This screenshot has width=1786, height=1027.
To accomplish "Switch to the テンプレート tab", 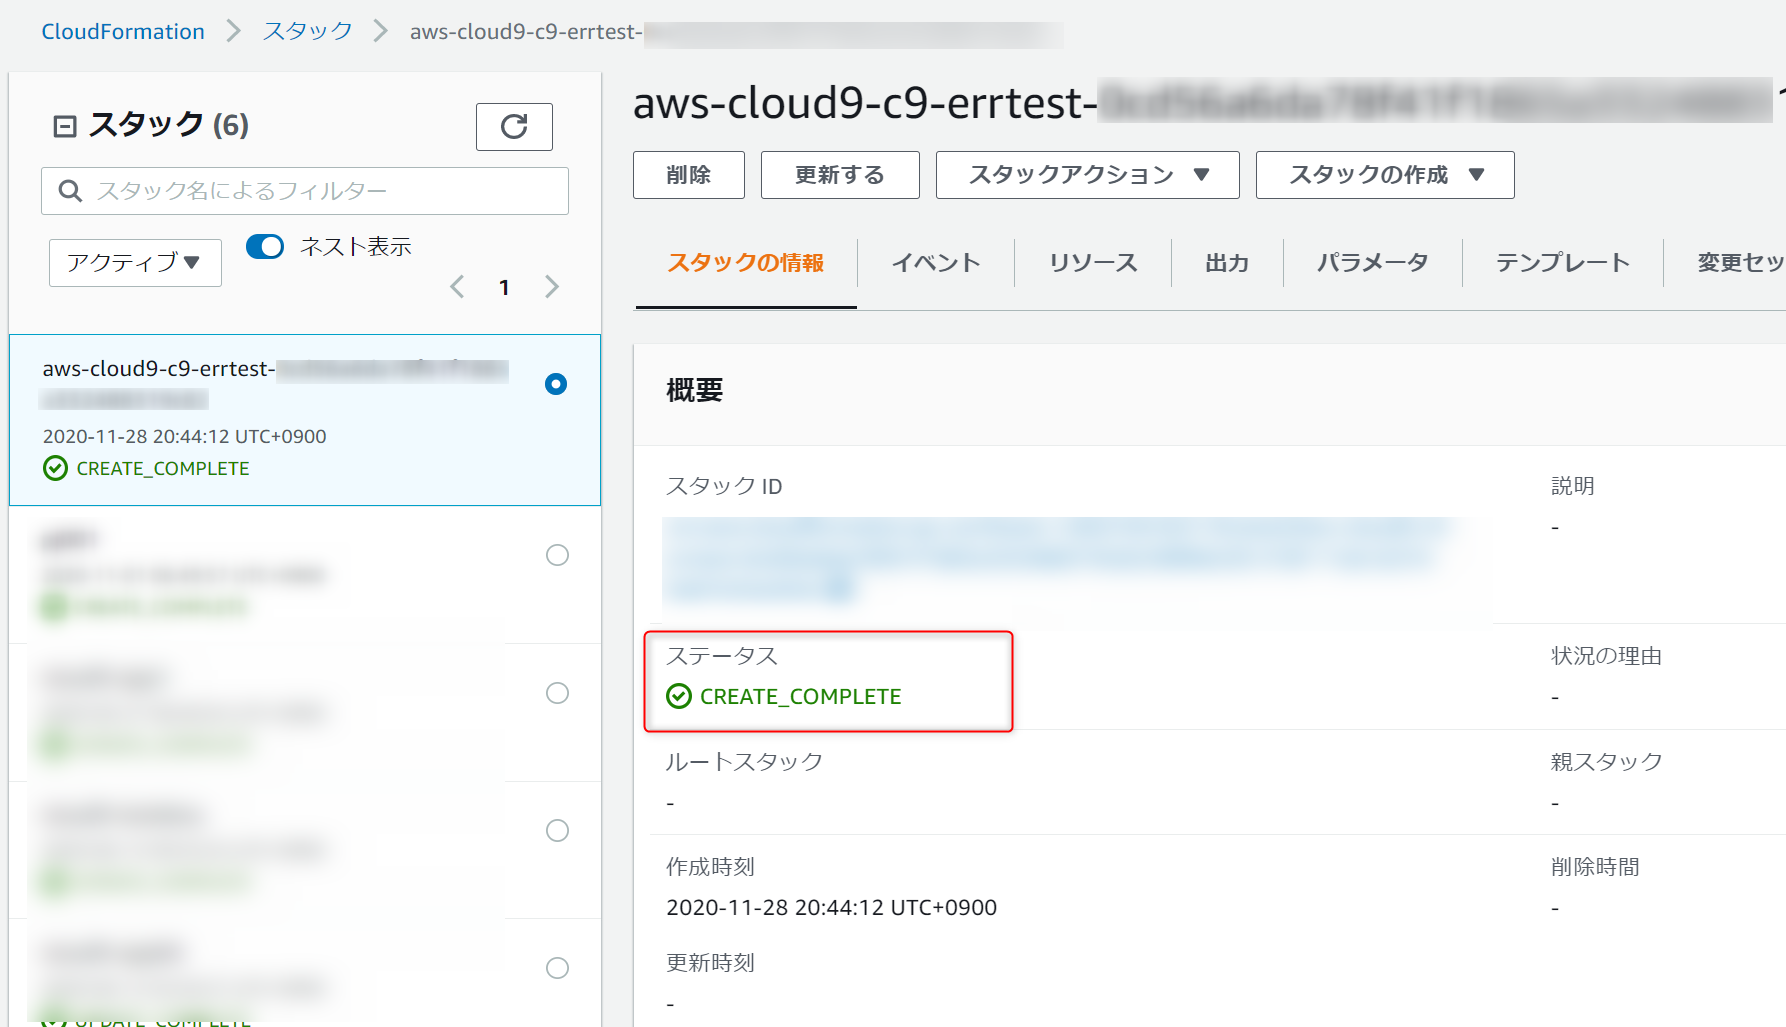I will click(1562, 263).
